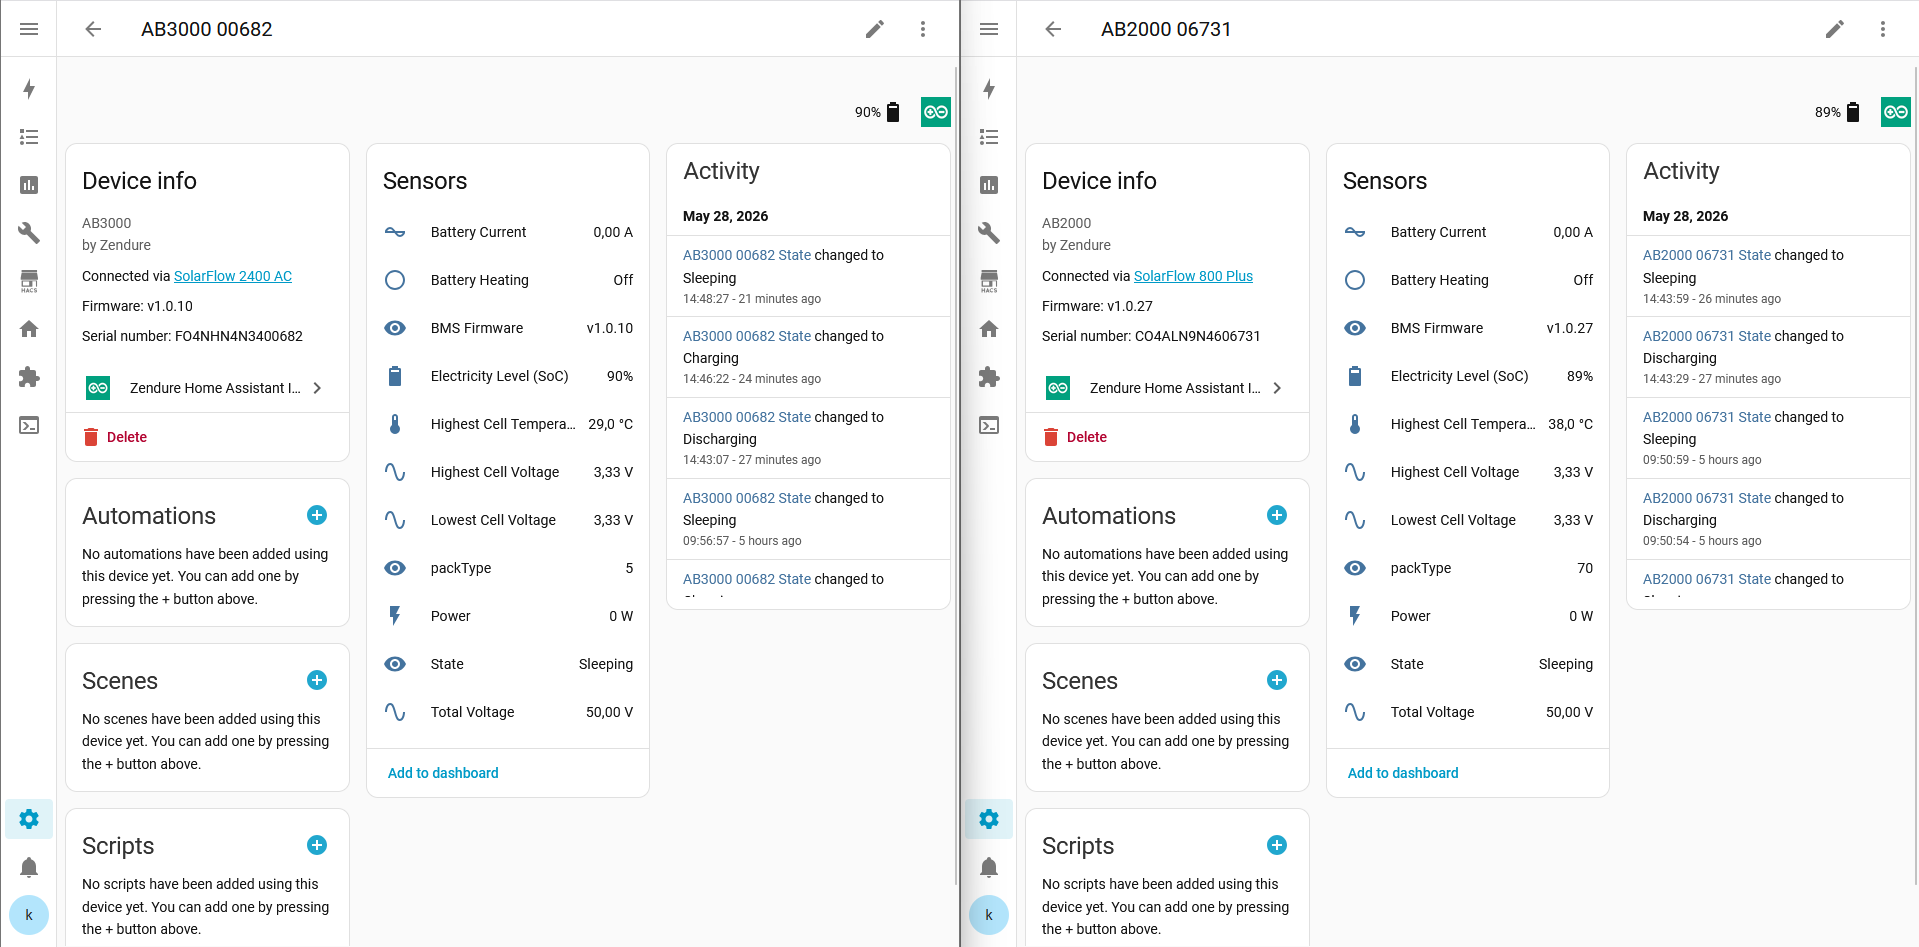Open Battery Heating sensor of AB3000

508,280
